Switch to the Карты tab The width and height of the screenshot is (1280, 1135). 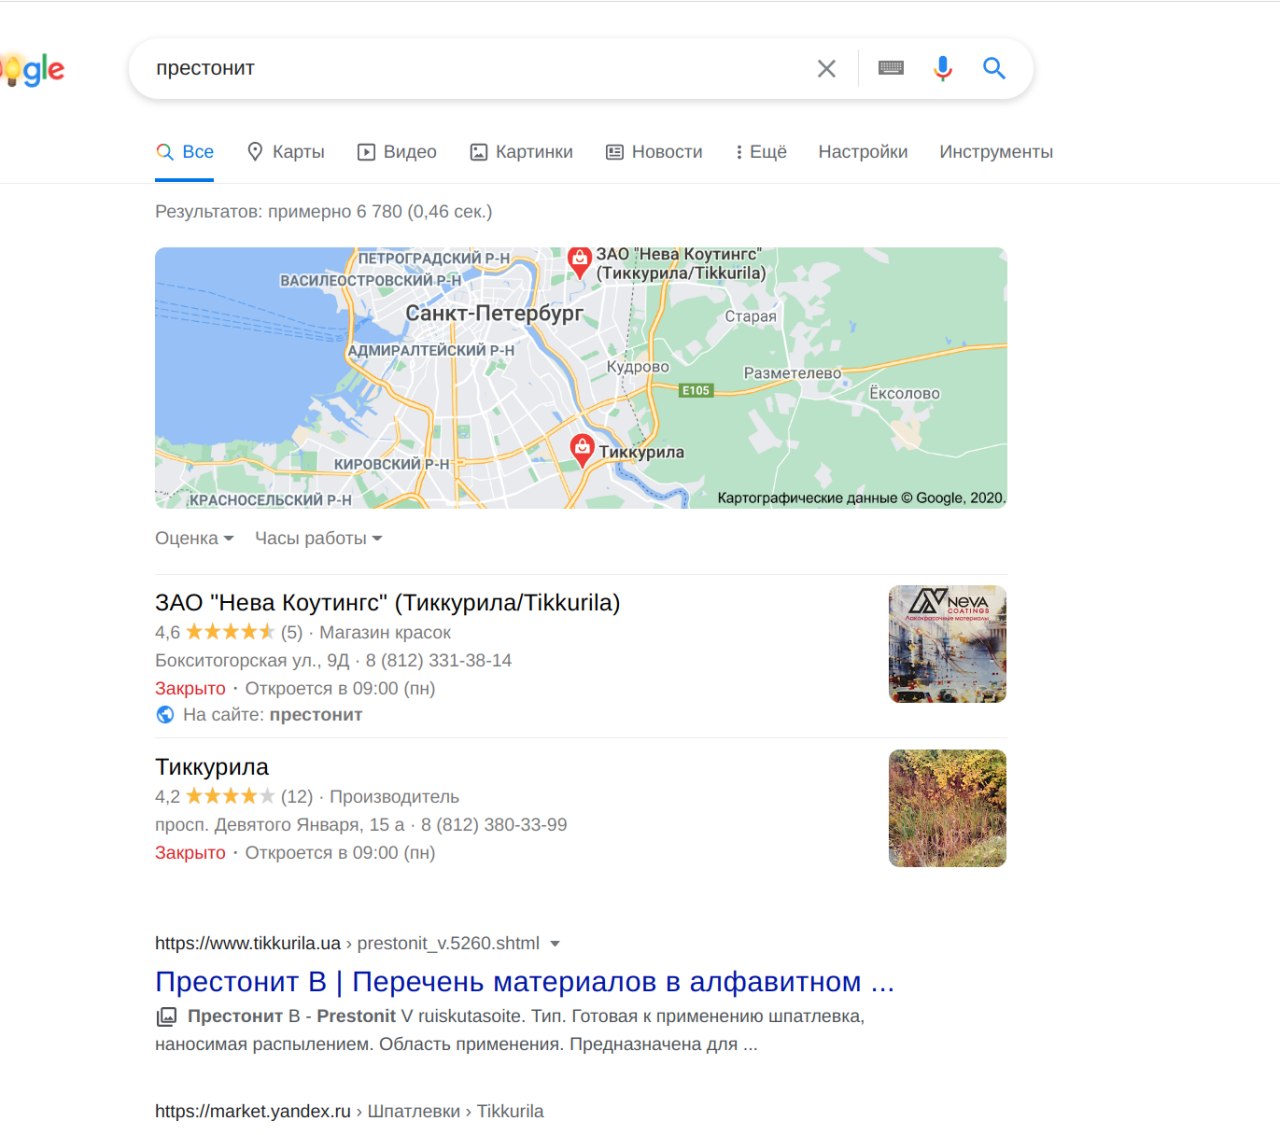[286, 152]
